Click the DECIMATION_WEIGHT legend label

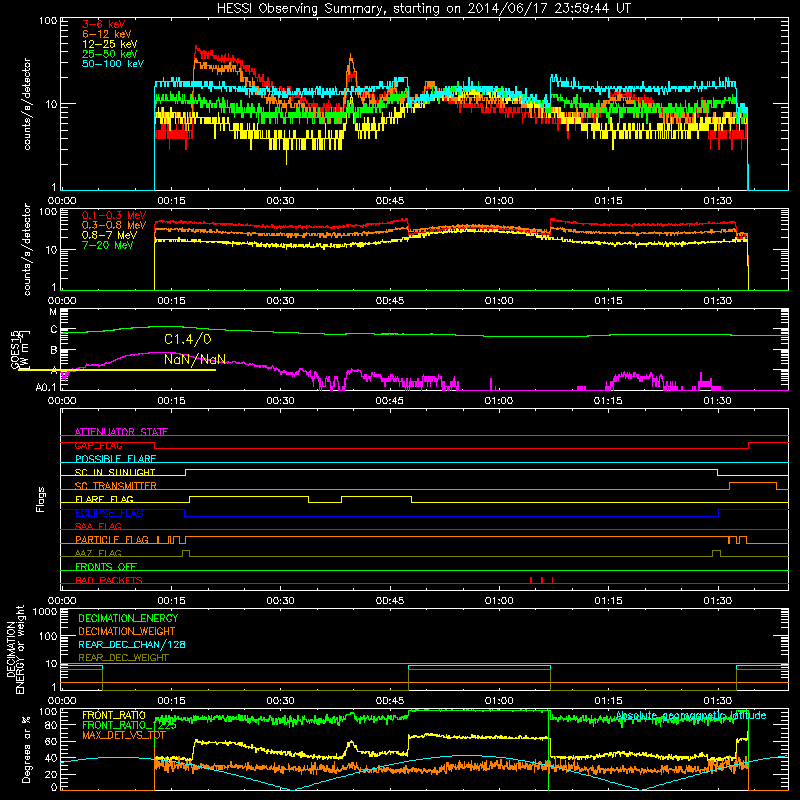[127, 631]
